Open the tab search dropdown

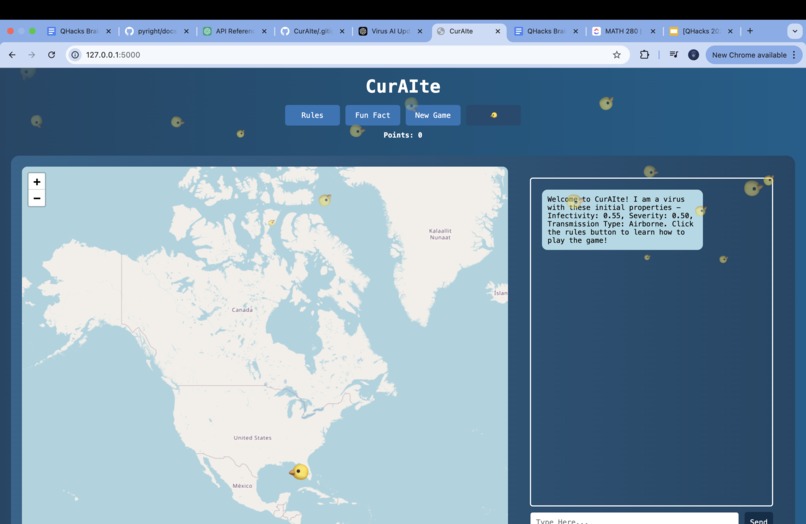[794, 31]
